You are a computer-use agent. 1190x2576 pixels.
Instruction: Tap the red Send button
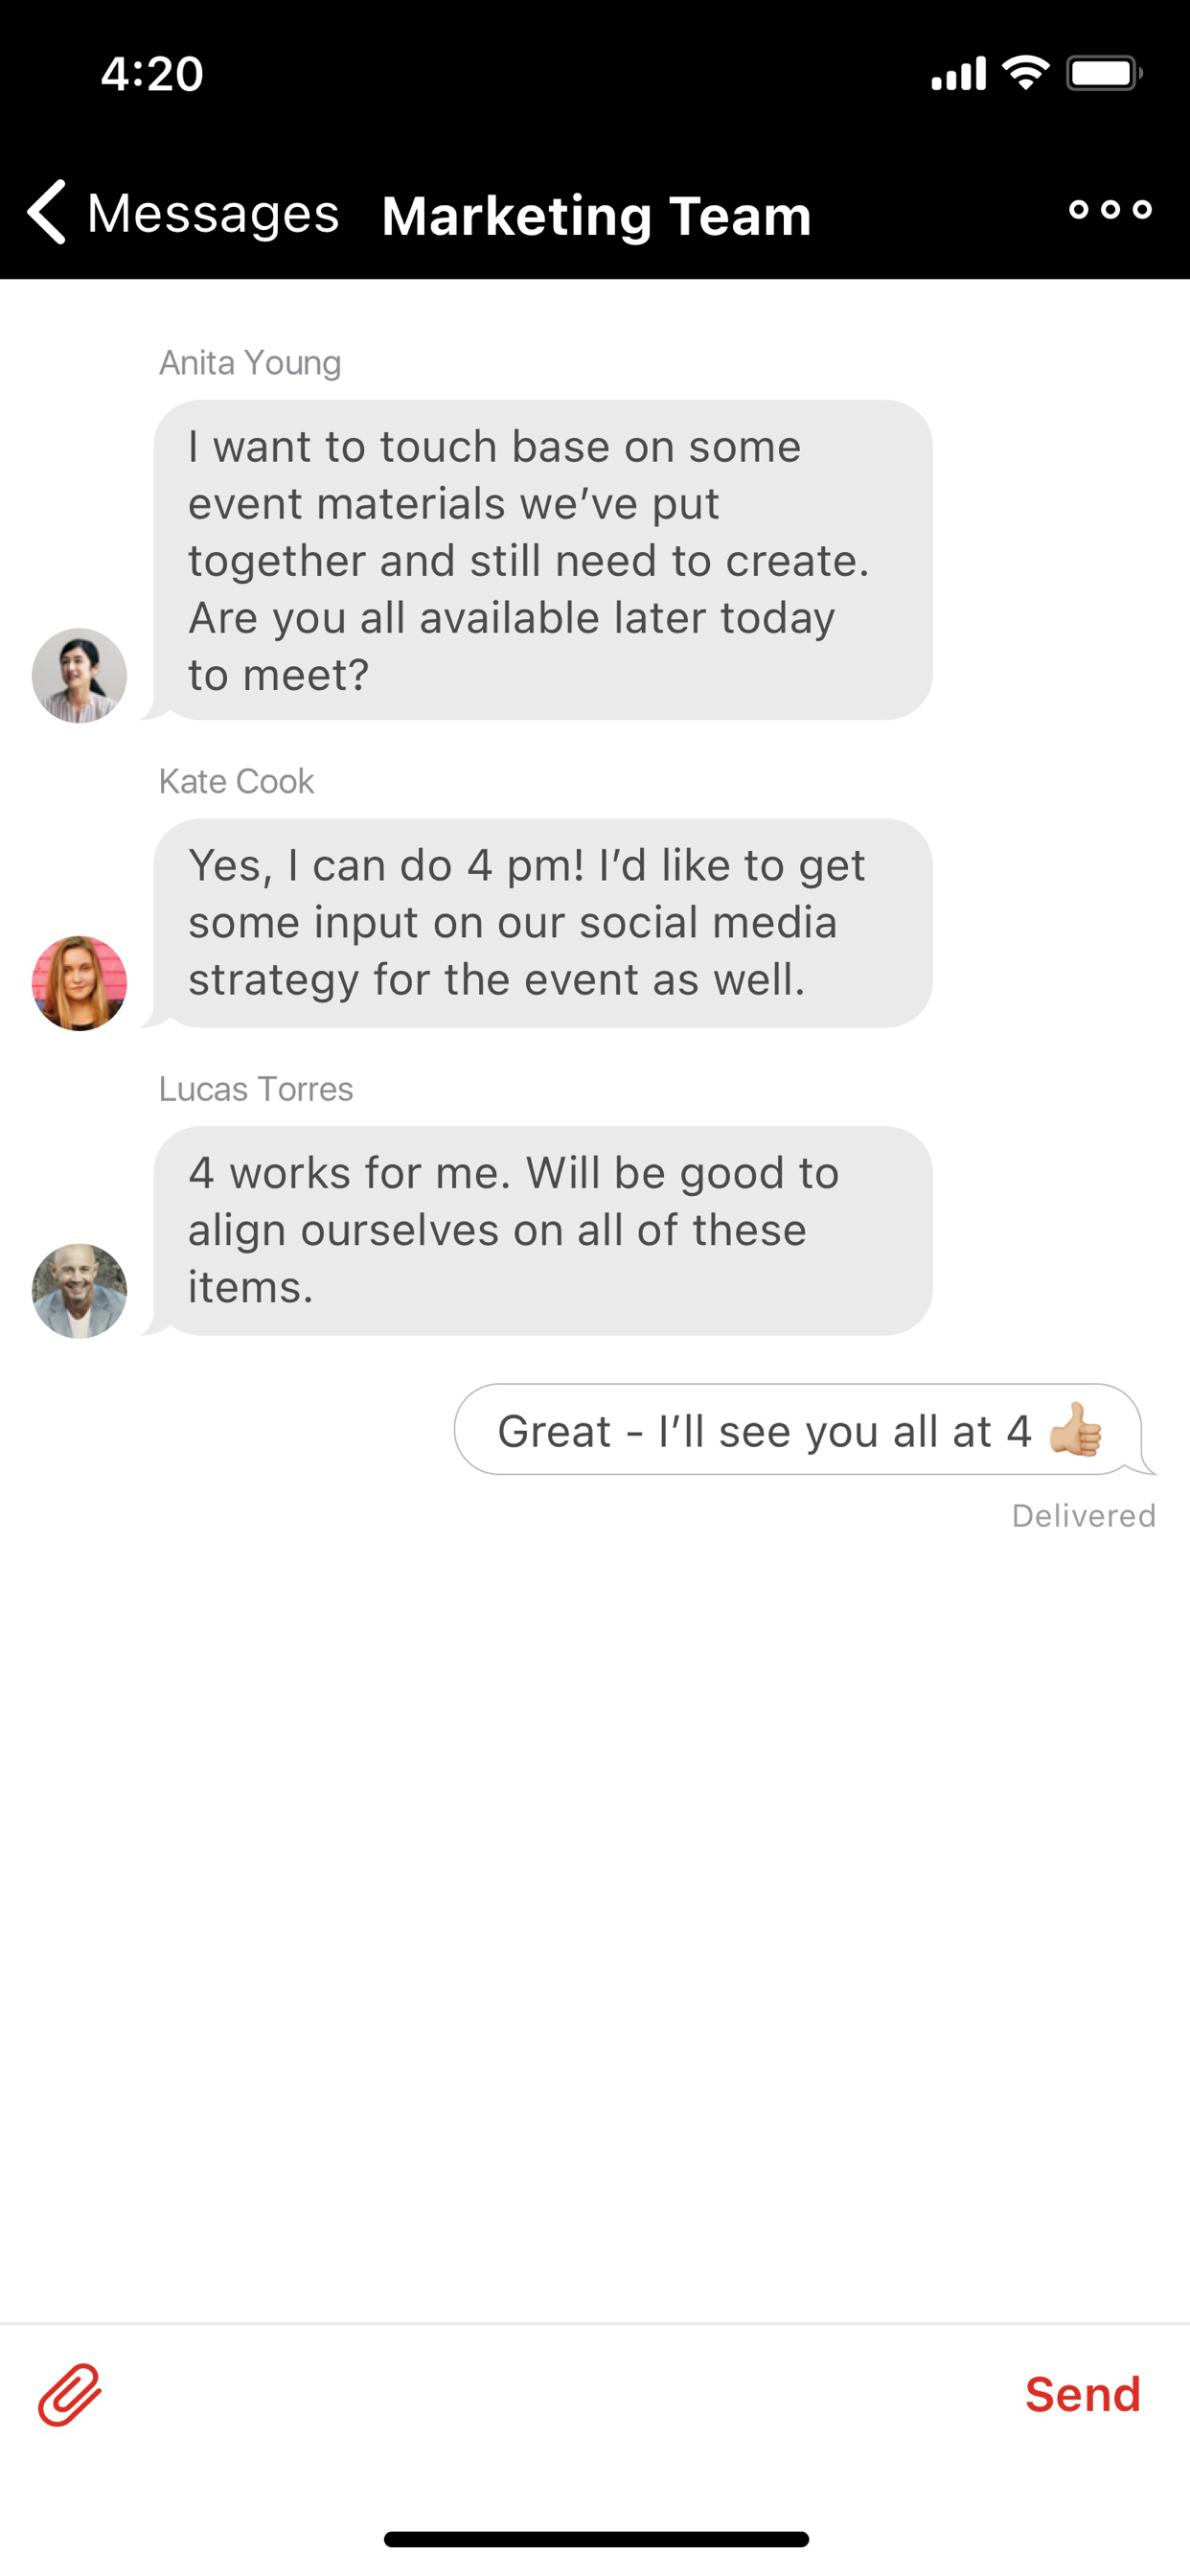click(1083, 2394)
